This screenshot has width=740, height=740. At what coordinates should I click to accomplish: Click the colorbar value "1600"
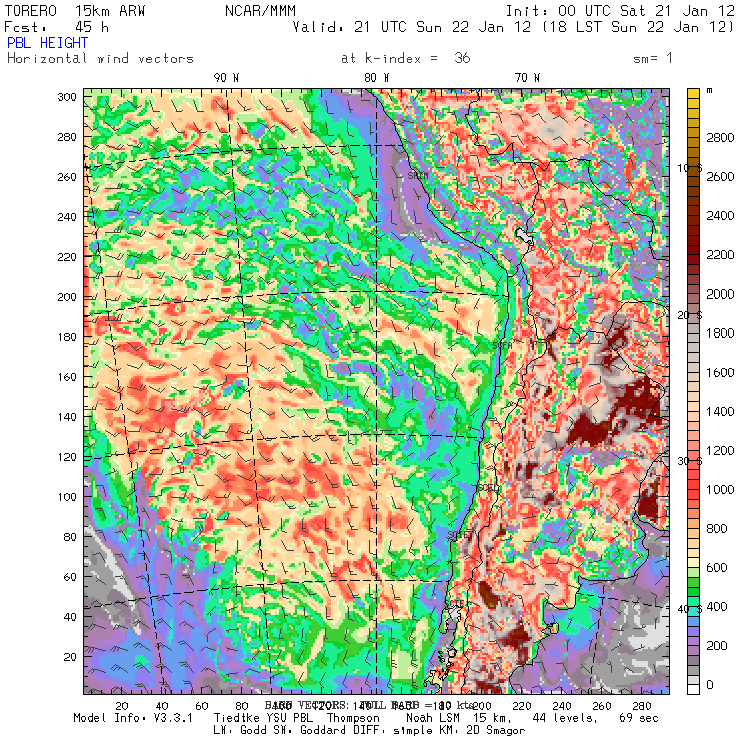click(720, 373)
